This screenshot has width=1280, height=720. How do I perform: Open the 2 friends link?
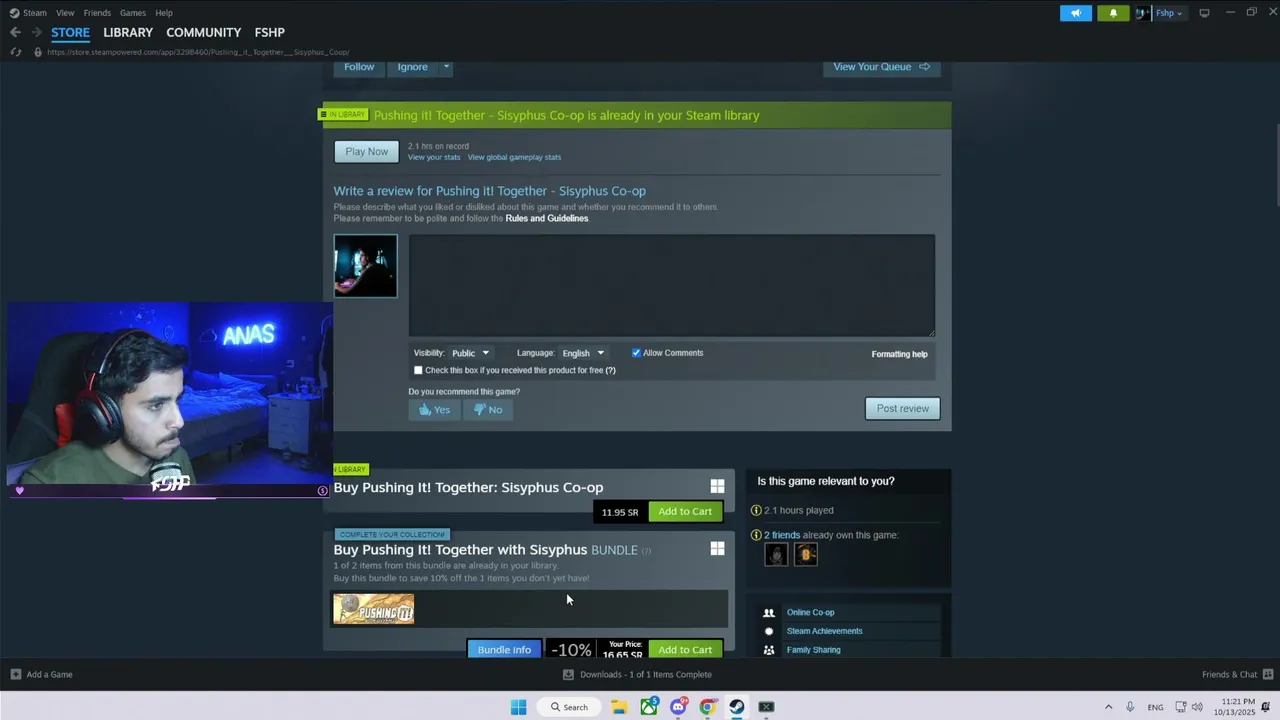click(x=782, y=535)
